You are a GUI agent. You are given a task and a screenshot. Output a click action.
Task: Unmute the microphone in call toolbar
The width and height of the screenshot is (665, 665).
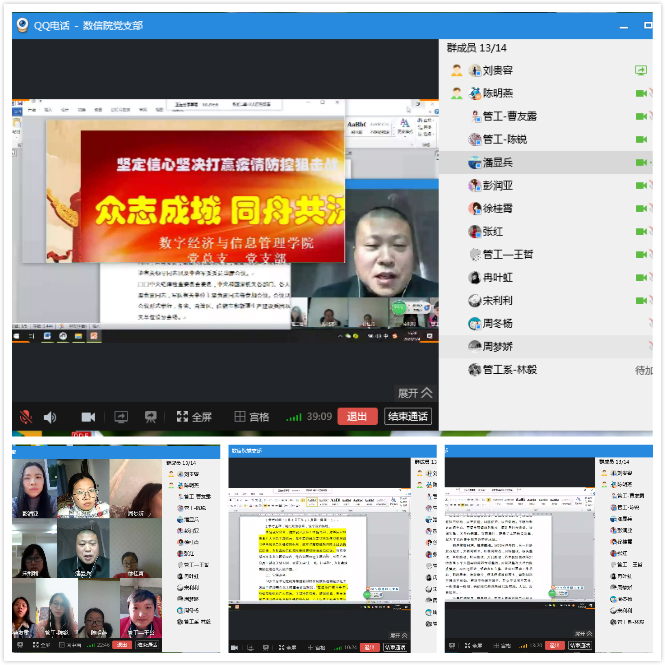click(x=25, y=416)
